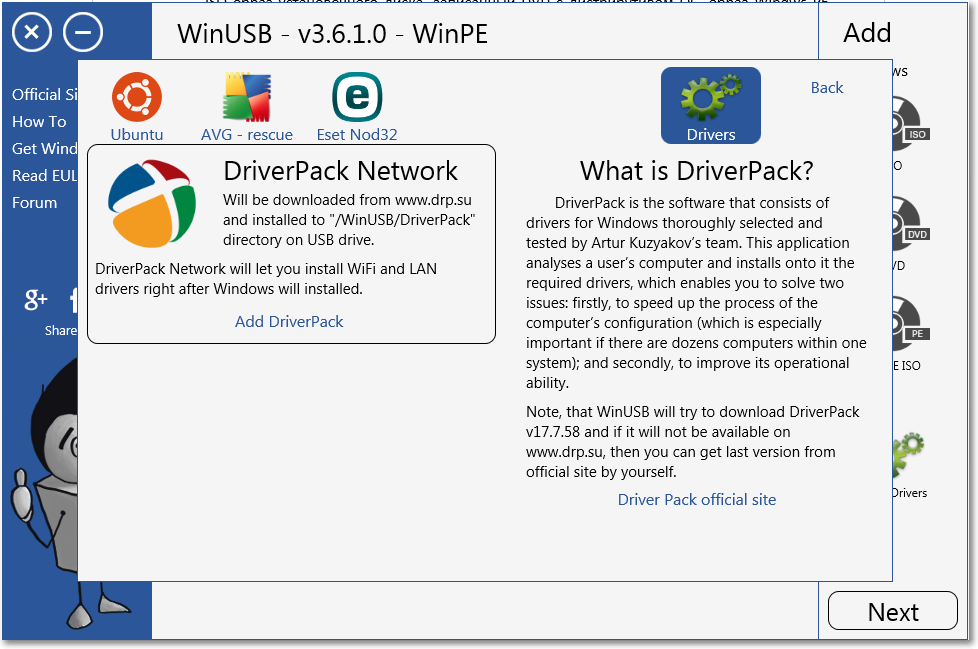
Task: Click the Eset Nod32 label
Action: (357, 135)
